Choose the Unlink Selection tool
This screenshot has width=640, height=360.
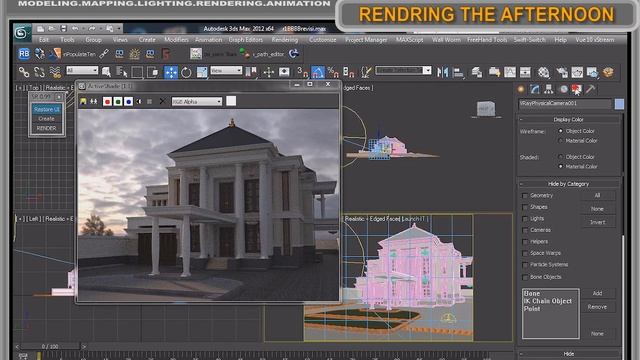(x=39, y=72)
